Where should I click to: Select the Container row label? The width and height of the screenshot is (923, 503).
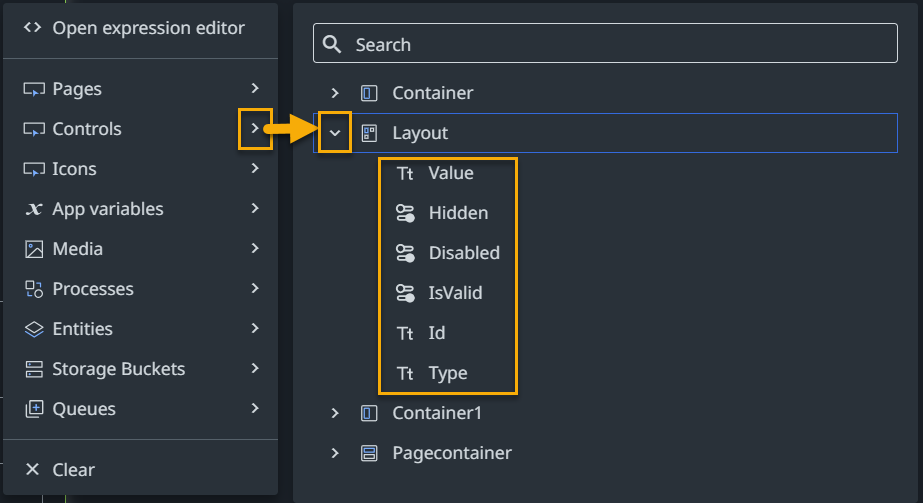[433, 93]
